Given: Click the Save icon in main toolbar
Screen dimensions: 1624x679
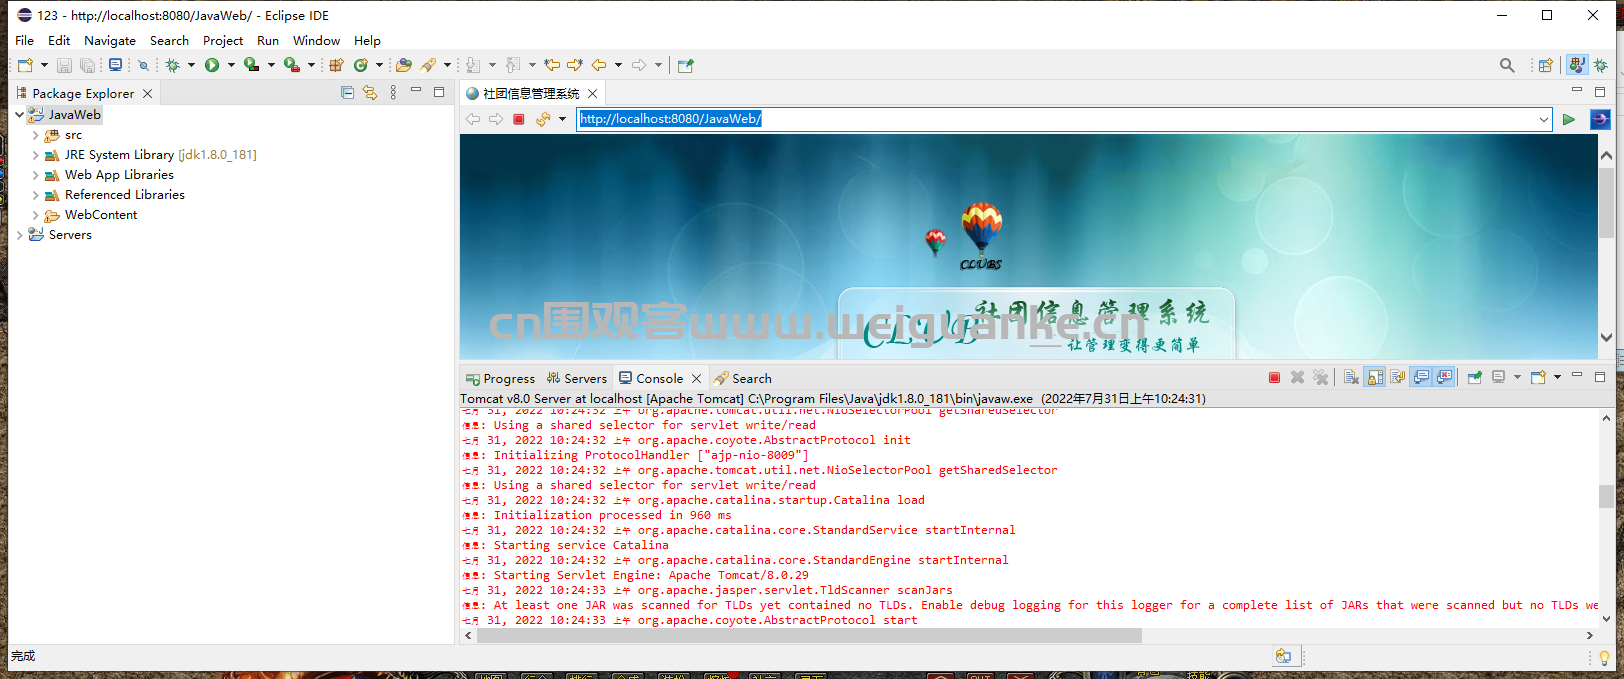Looking at the screenshot, I should (64, 65).
